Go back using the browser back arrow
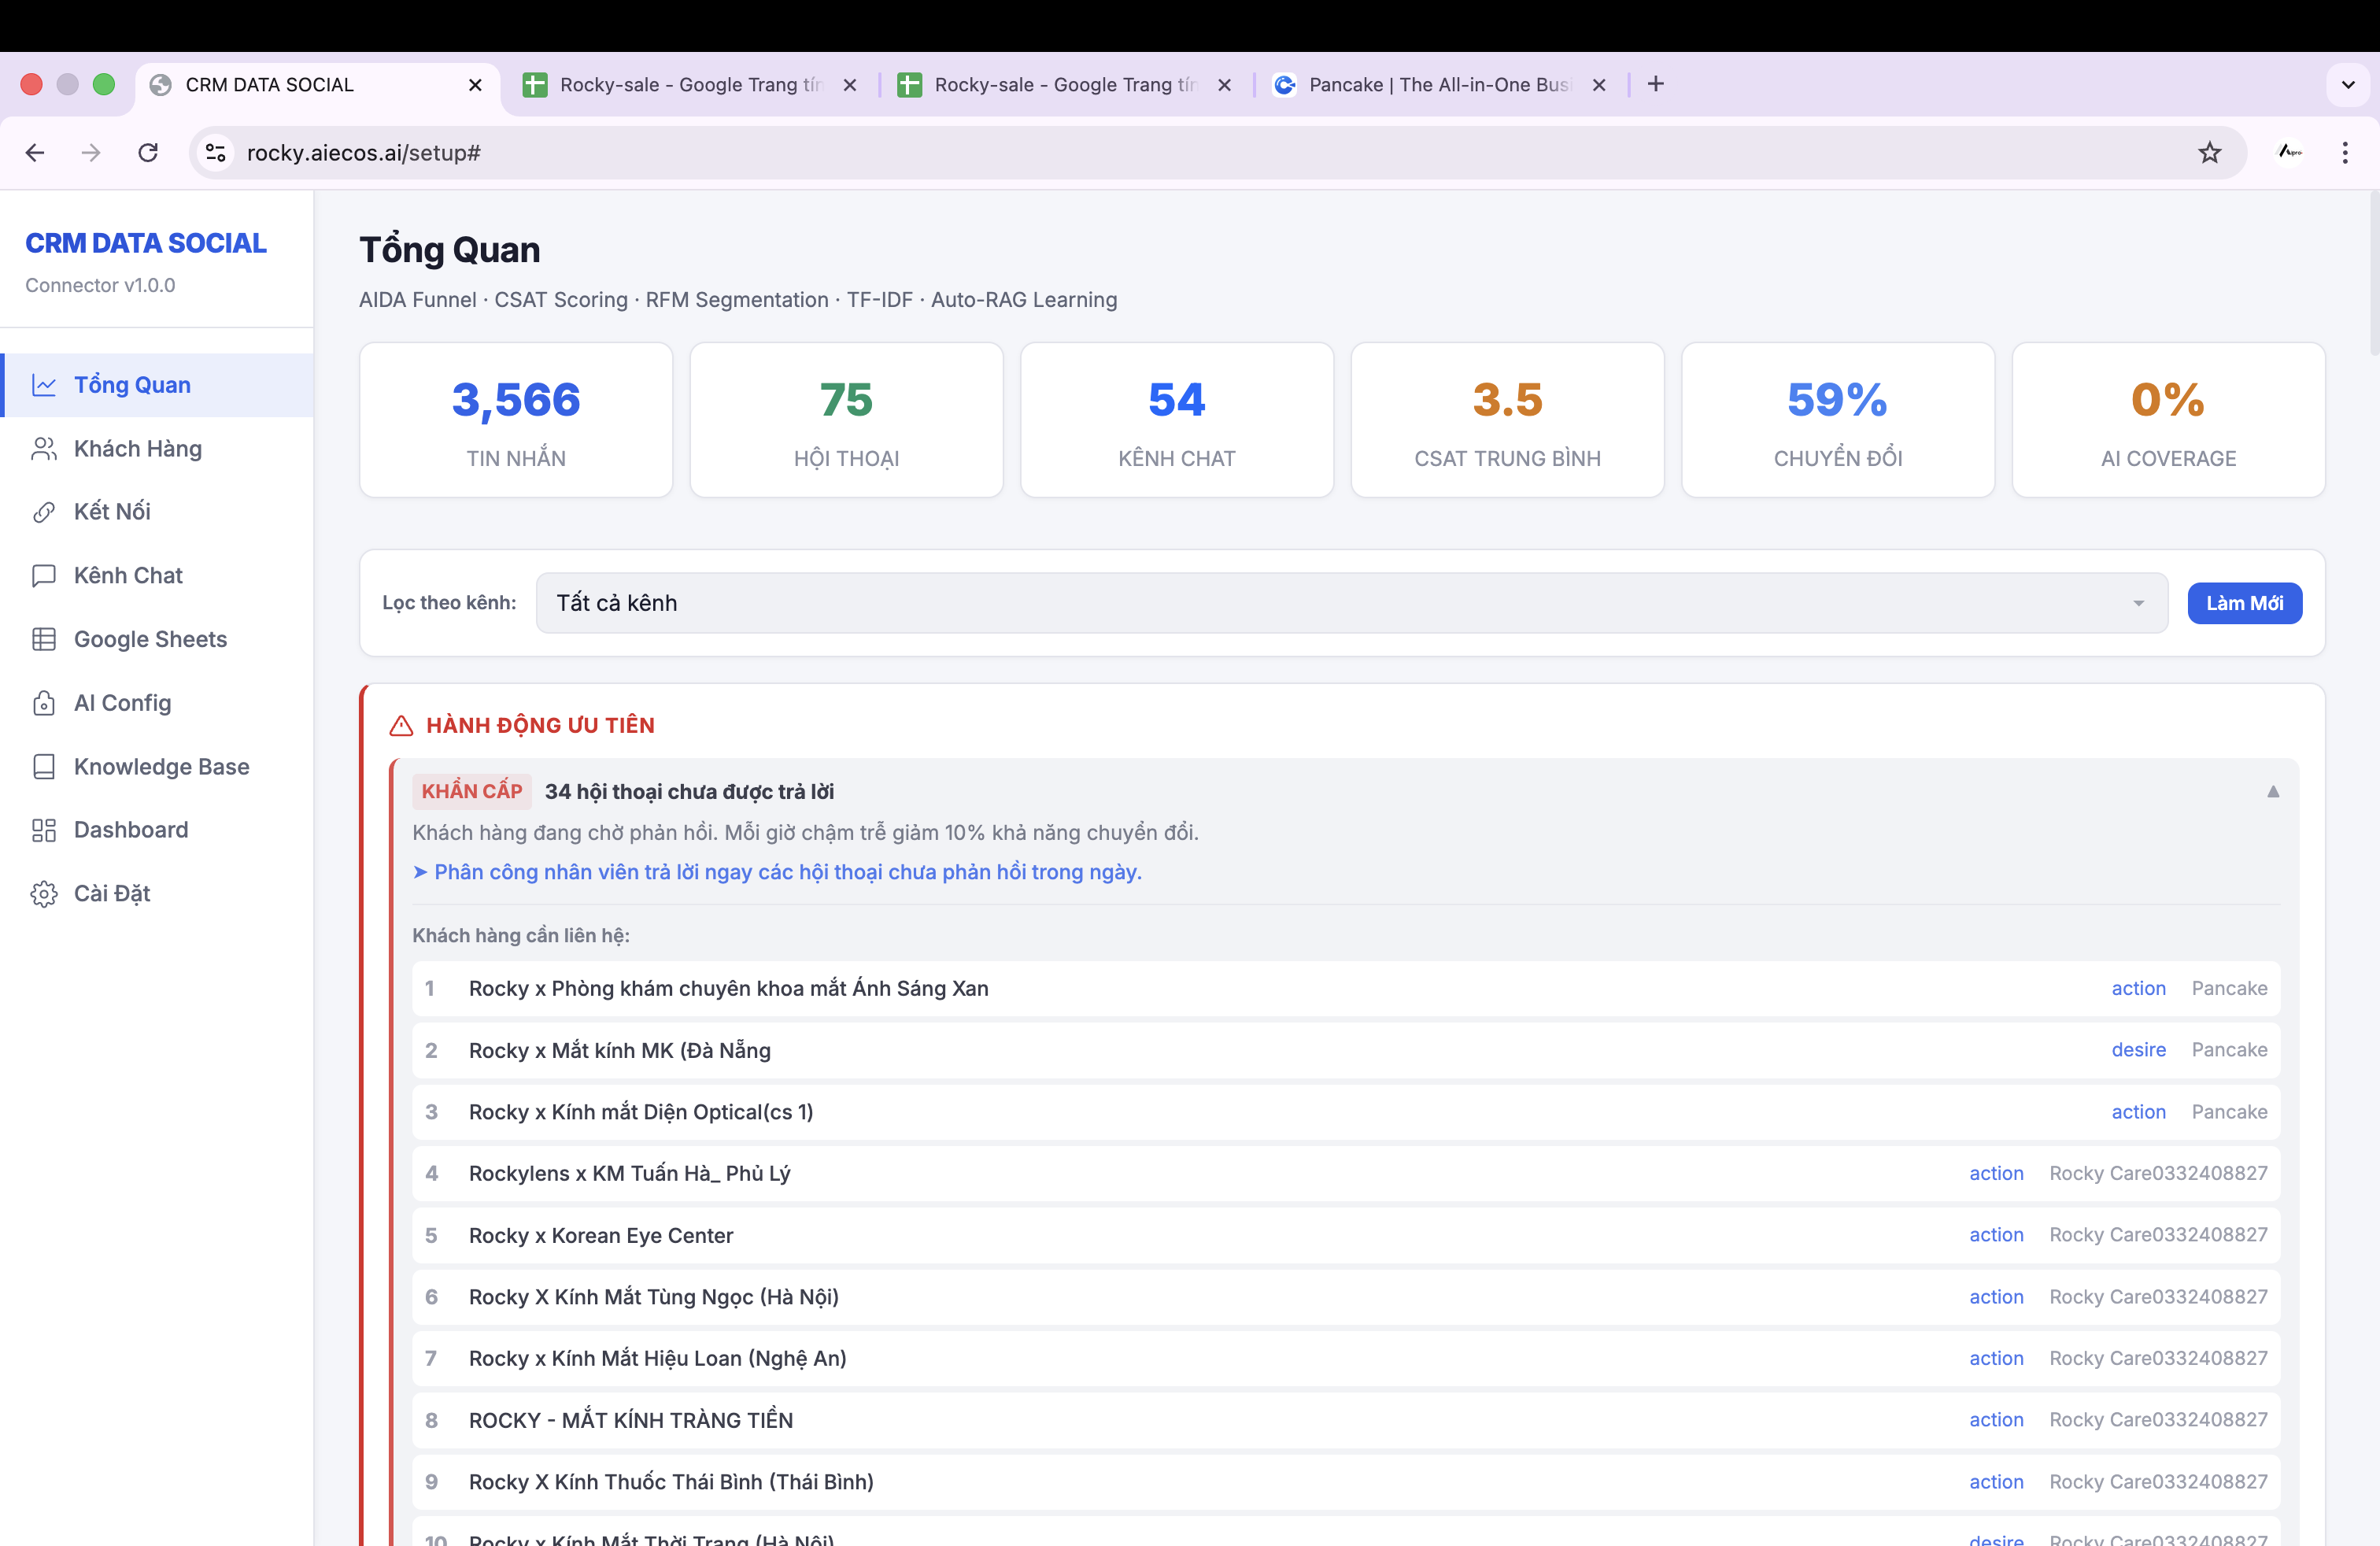Image resolution: width=2380 pixels, height=1546 pixels. [35, 152]
